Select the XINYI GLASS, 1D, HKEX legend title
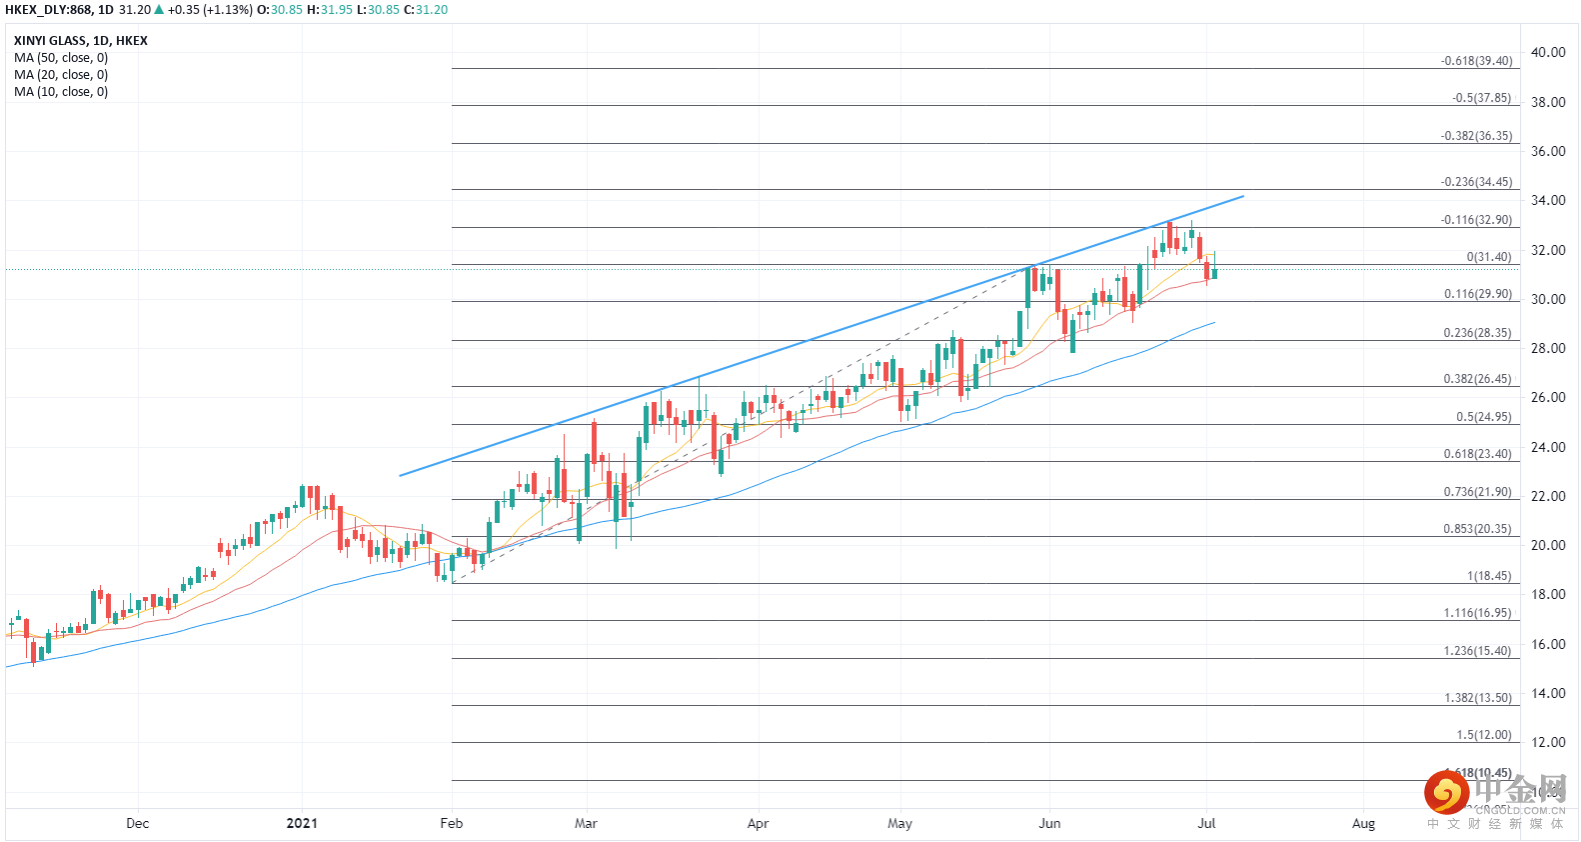The height and width of the screenshot is (842, 1581). click(x=81, y=41)
